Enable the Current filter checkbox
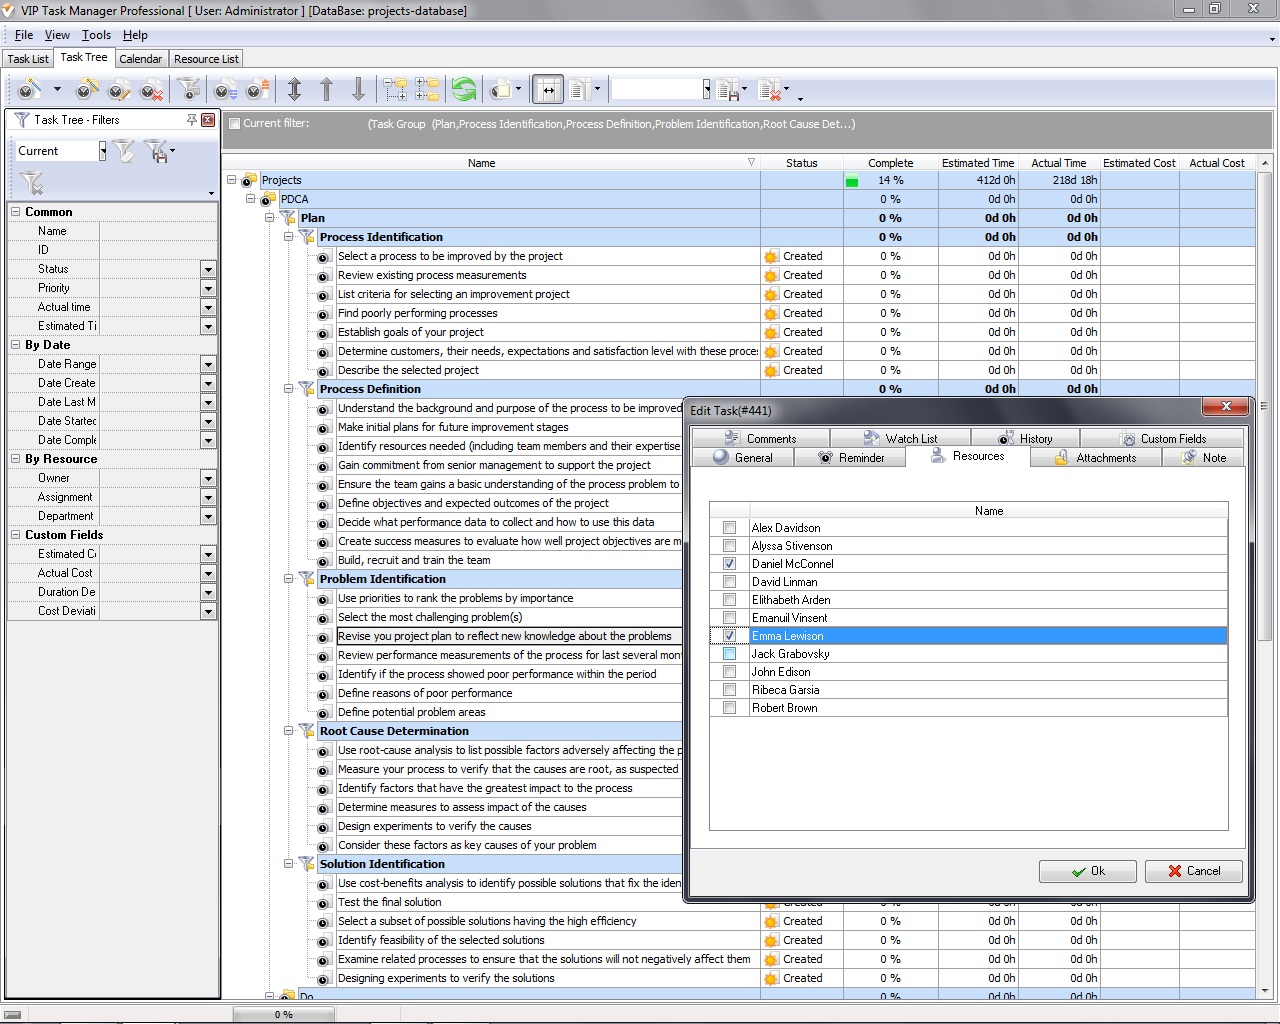The width and height of the screenshot is (1280, 1024). tap(234, 124)
